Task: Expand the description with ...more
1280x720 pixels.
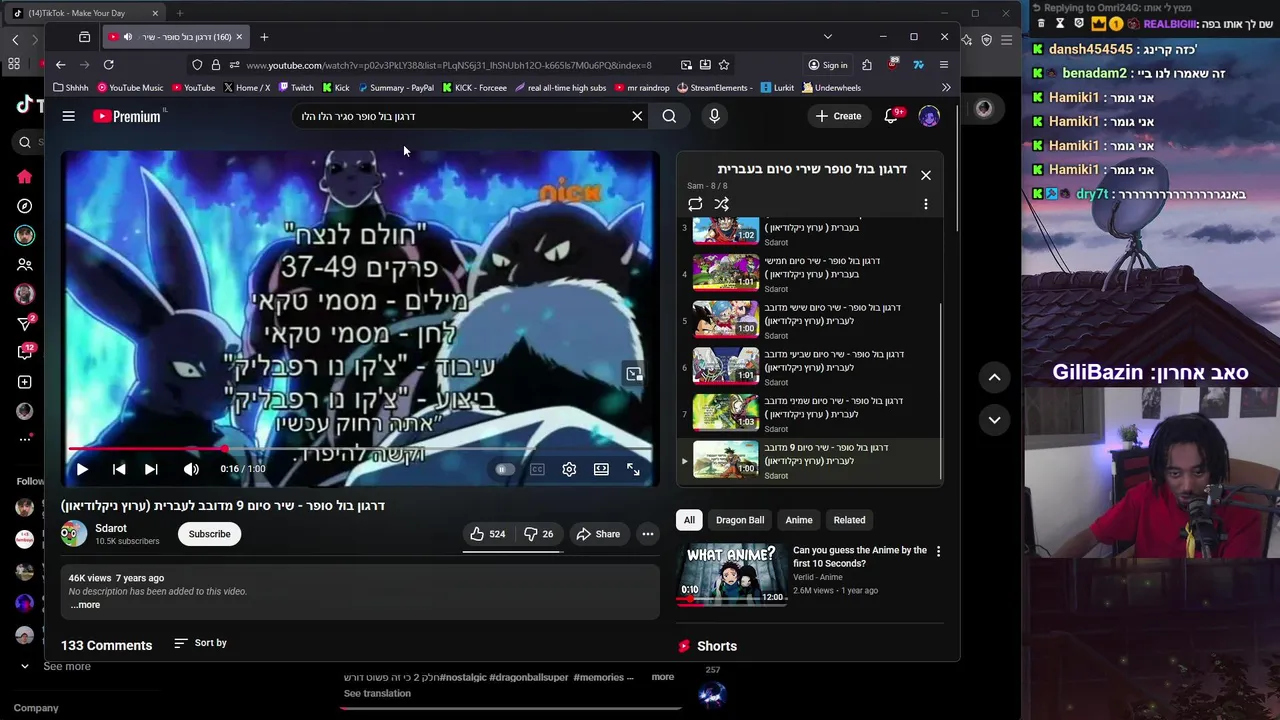Action: [85, 605]
